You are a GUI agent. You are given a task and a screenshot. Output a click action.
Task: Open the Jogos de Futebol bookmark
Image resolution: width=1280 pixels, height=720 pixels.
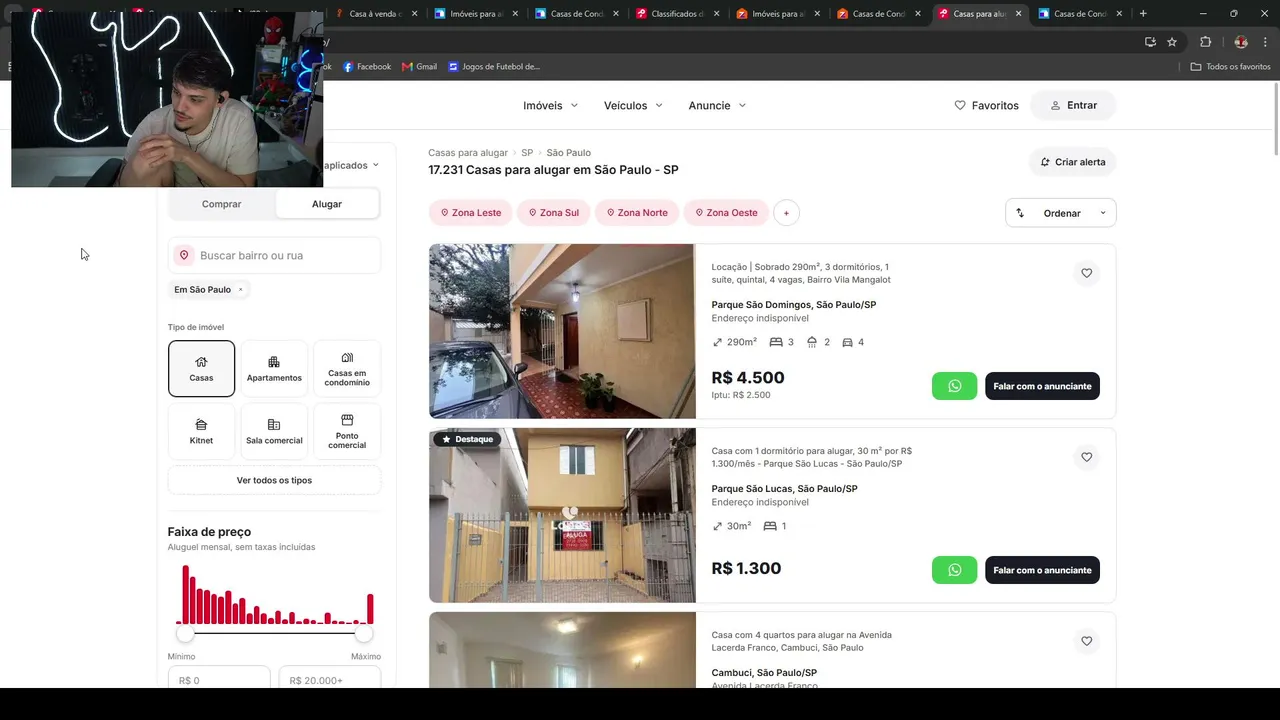pyautogui.click(x=494, y=67)
